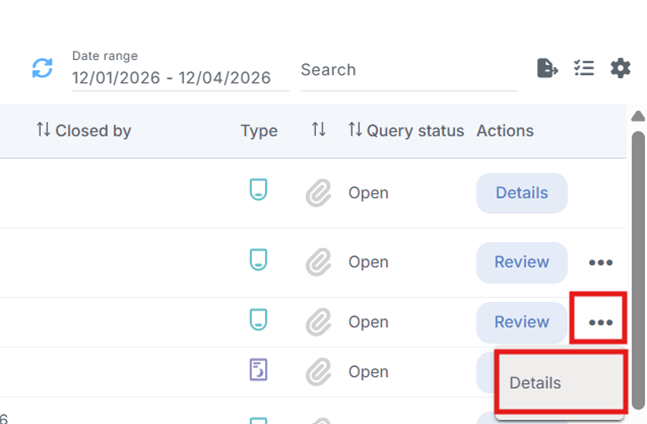Click the paperclip attachment in first row
The width and height of the screenshot is (647, 424).
click(x=318, y=193)
